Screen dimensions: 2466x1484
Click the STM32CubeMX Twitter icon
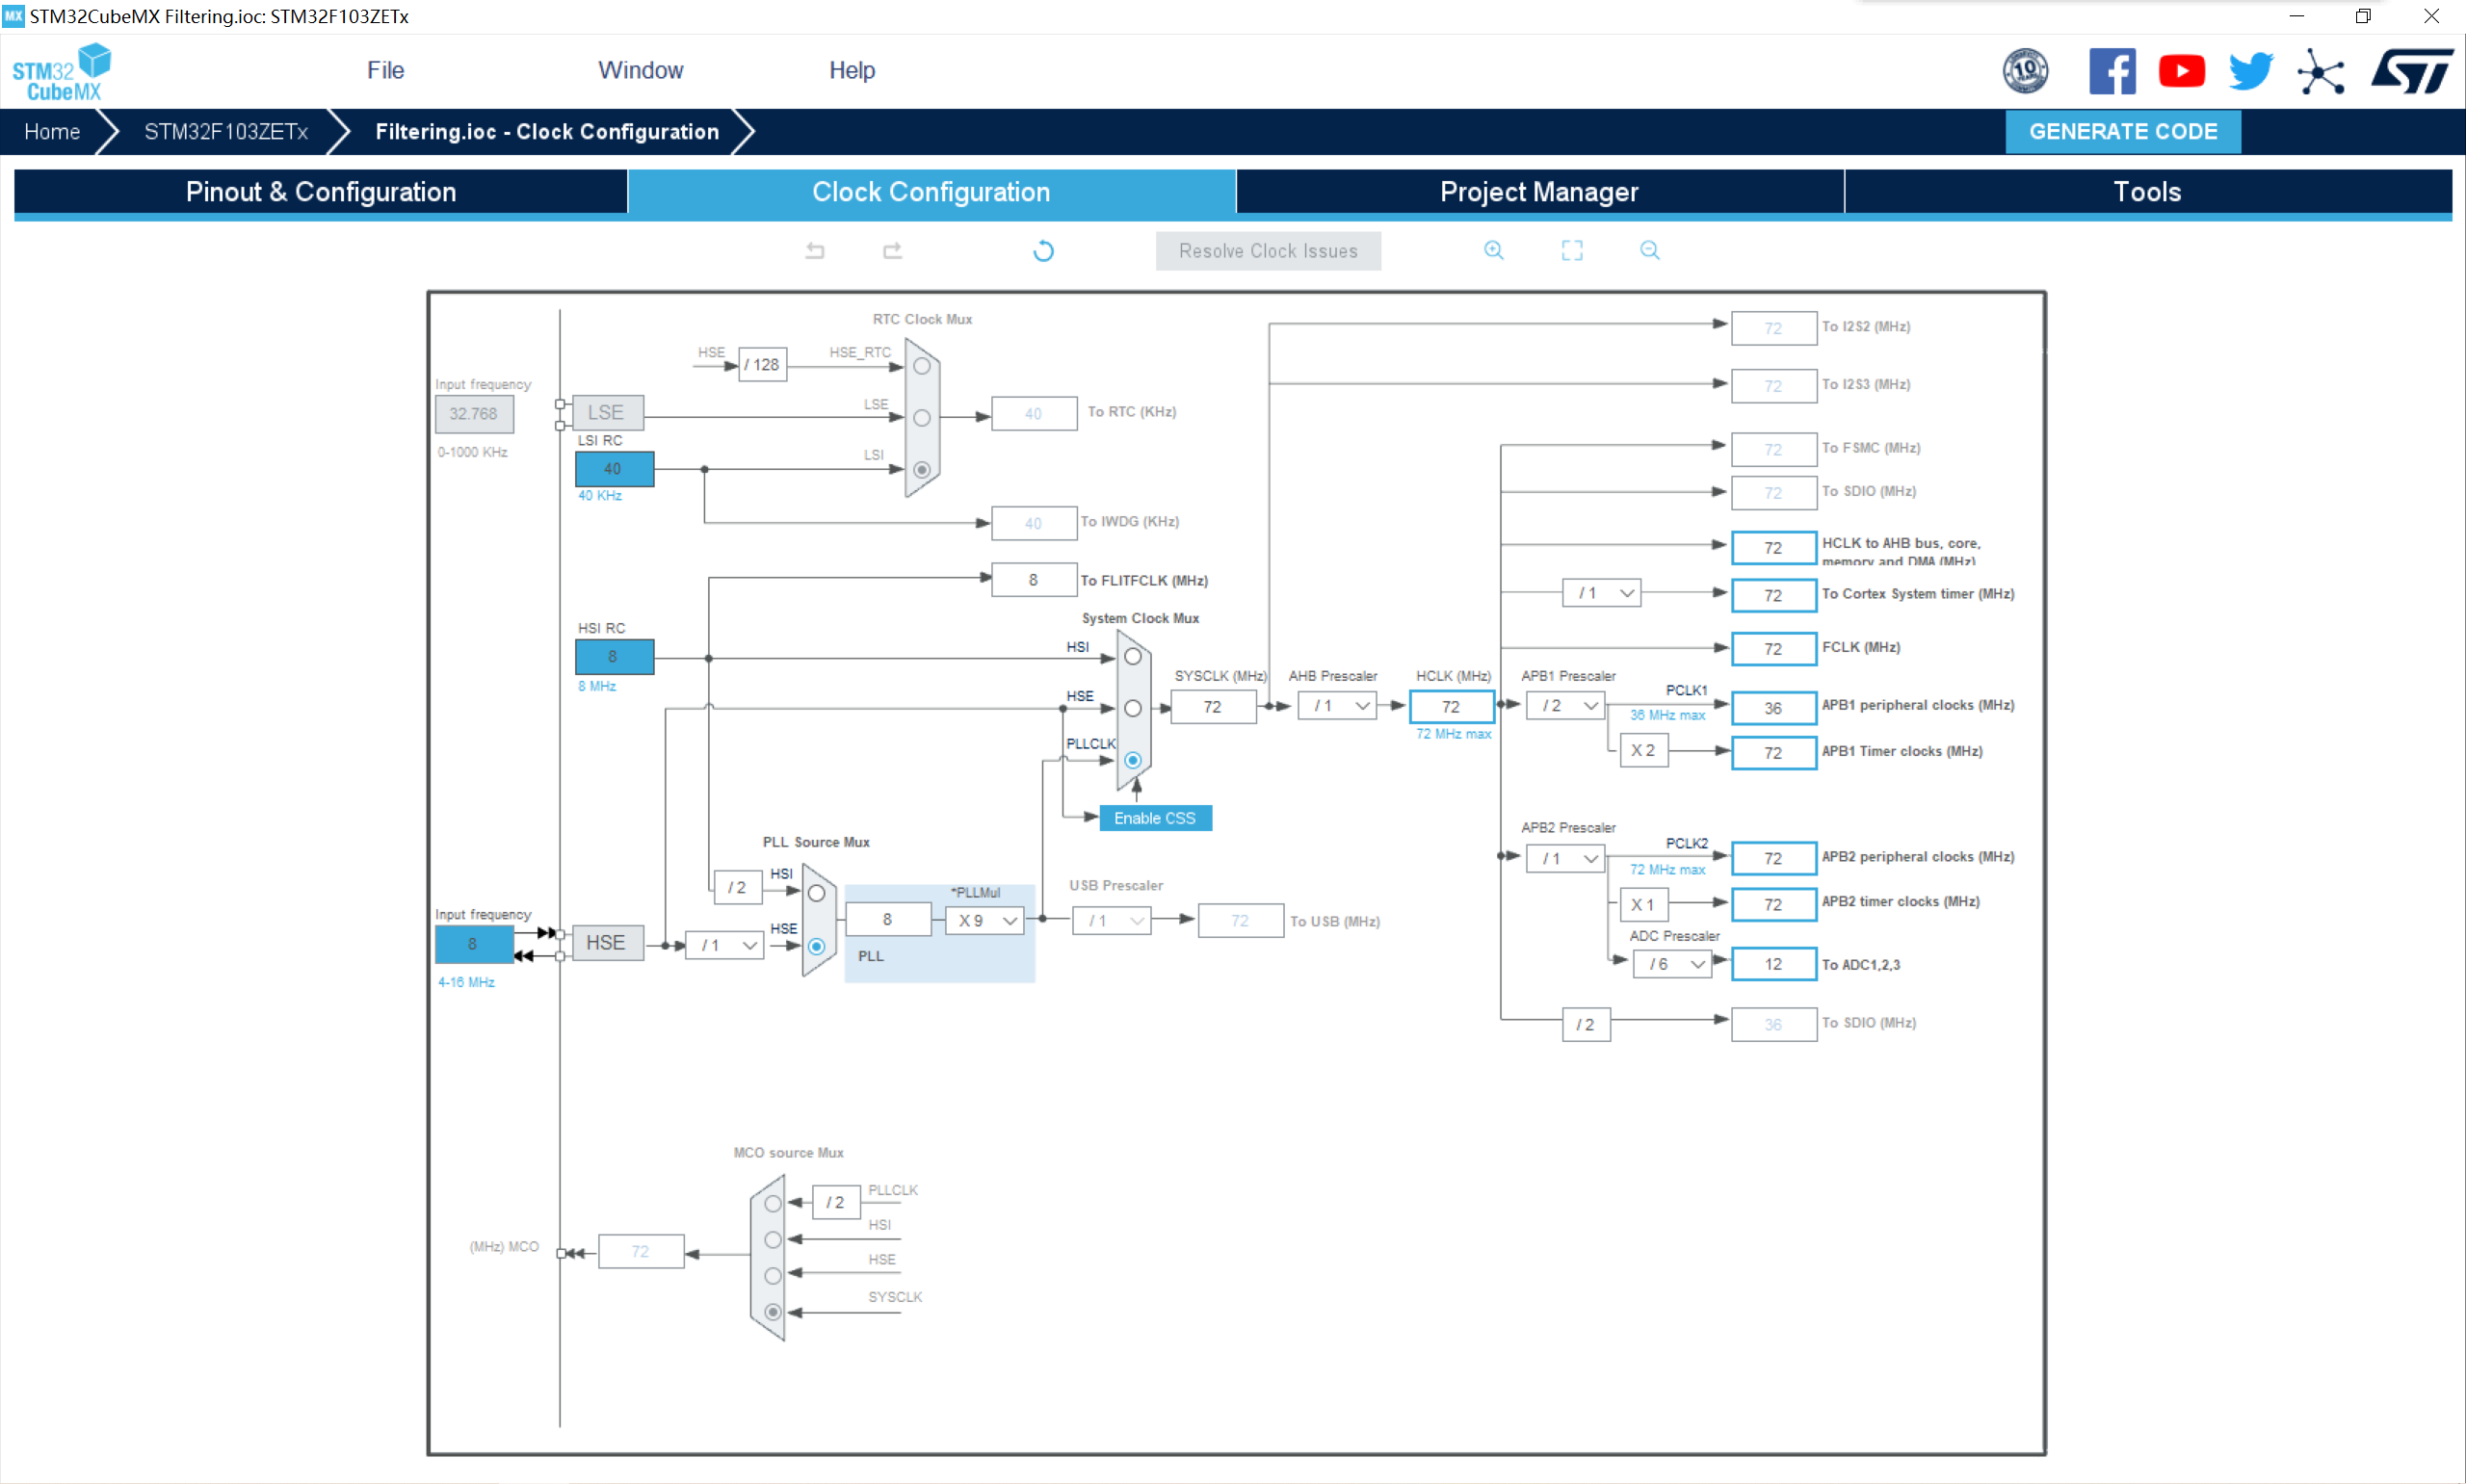coord(2251,68)
